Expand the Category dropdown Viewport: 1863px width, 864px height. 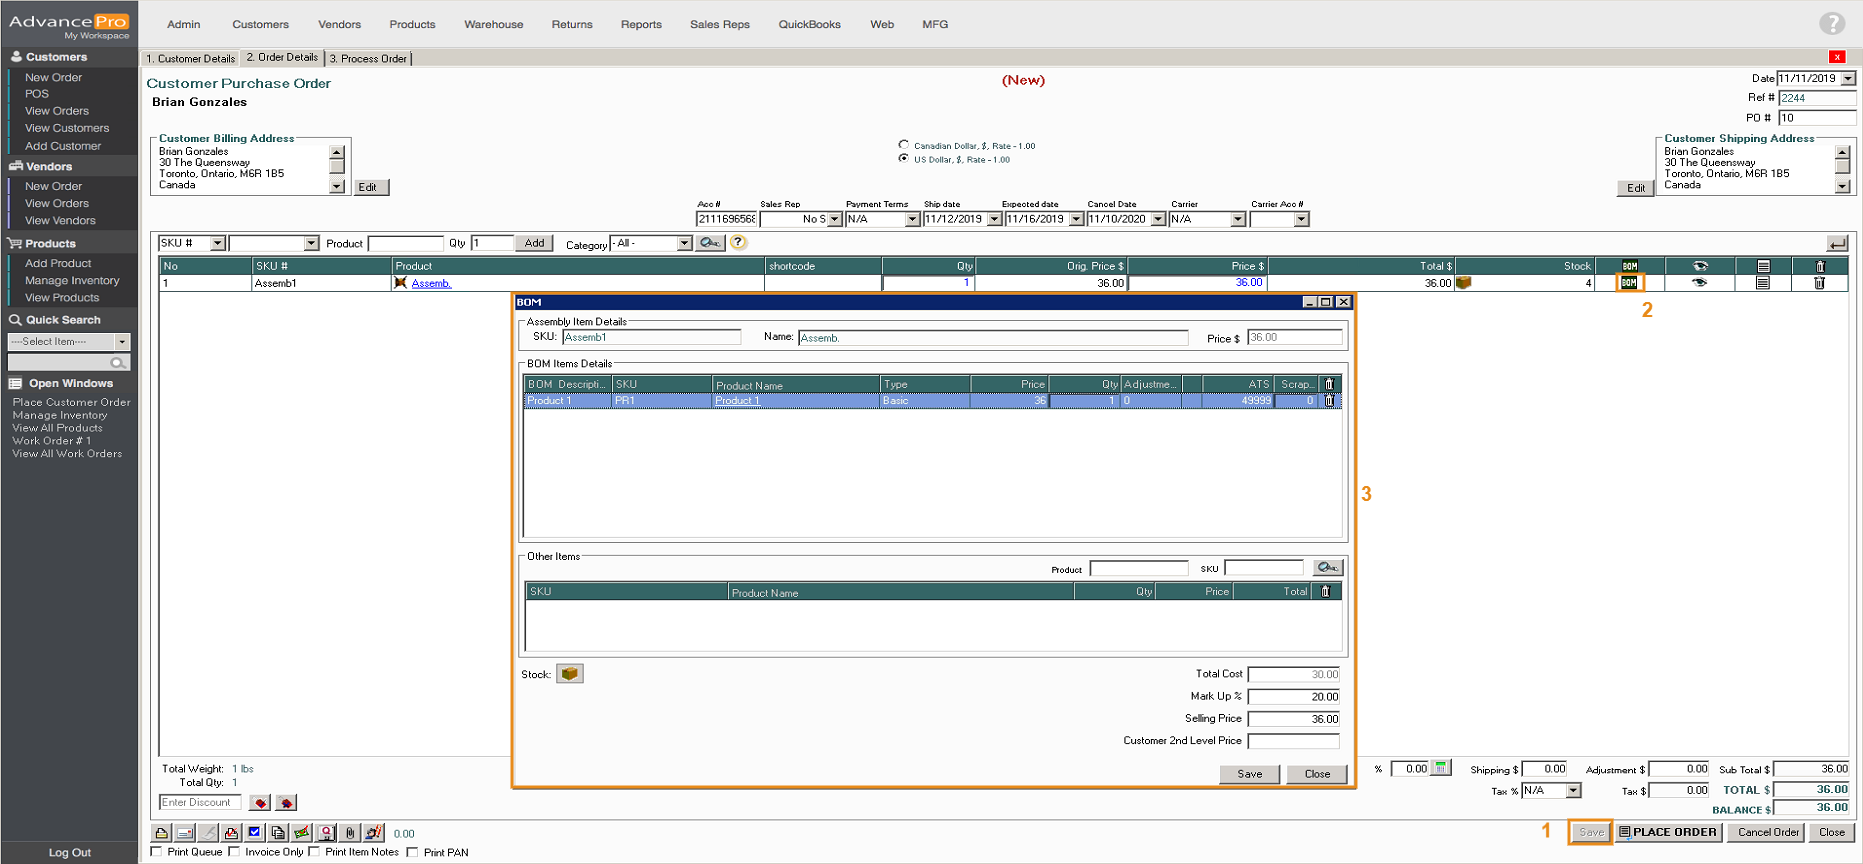(684, 243)
